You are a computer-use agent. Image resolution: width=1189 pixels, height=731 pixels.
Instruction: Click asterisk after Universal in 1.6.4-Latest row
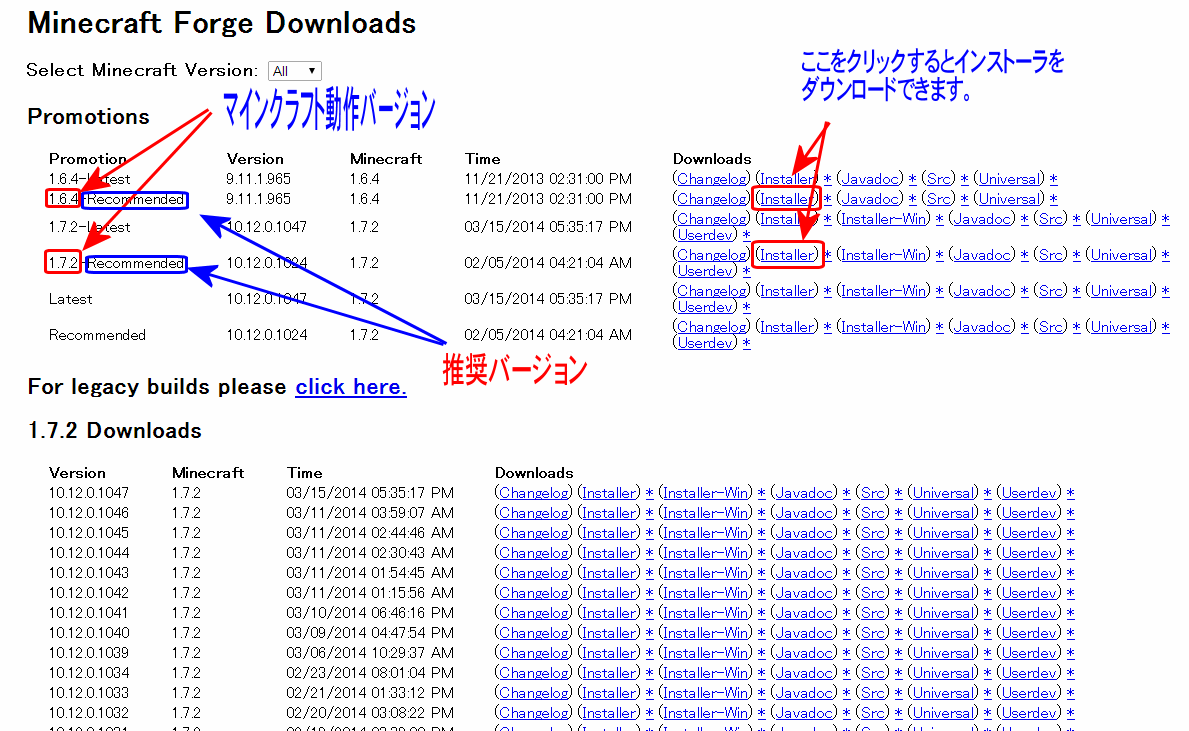[1053, 179]
